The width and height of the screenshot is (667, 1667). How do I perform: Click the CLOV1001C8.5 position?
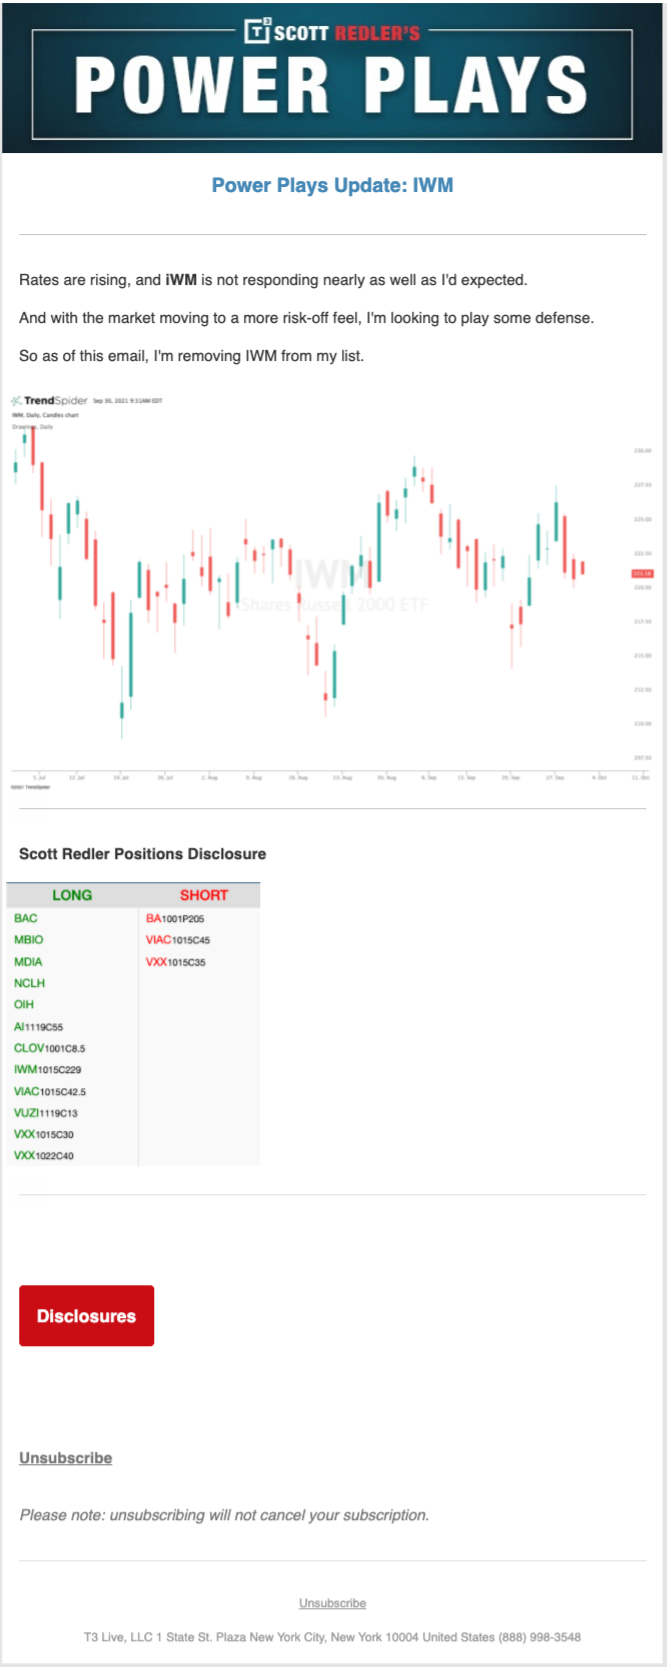pyautogui.click(x=50, y=1048)
